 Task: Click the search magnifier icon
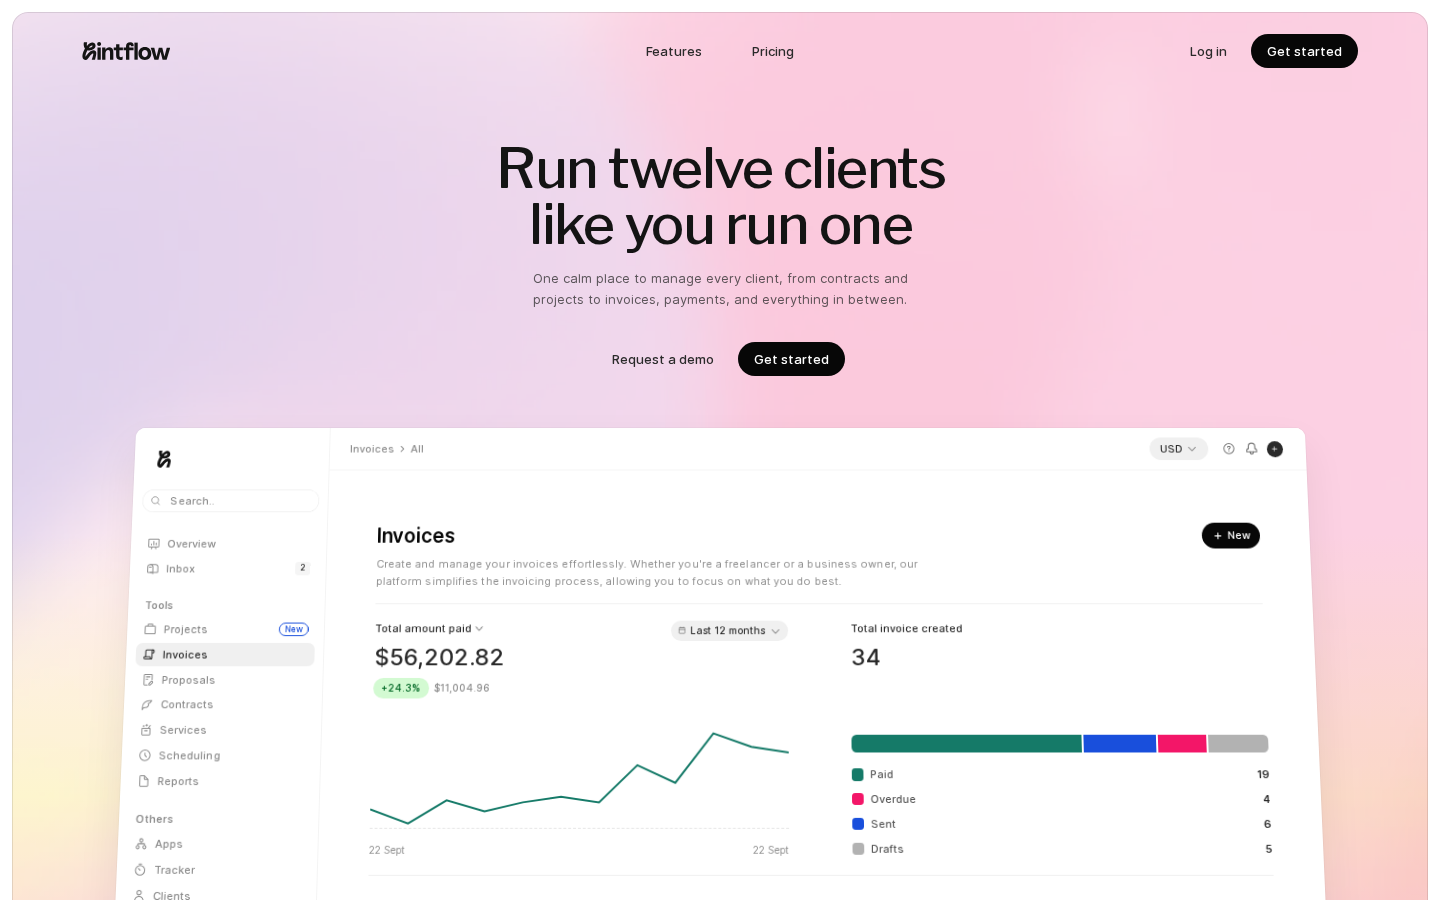click(x=156, y=501)
